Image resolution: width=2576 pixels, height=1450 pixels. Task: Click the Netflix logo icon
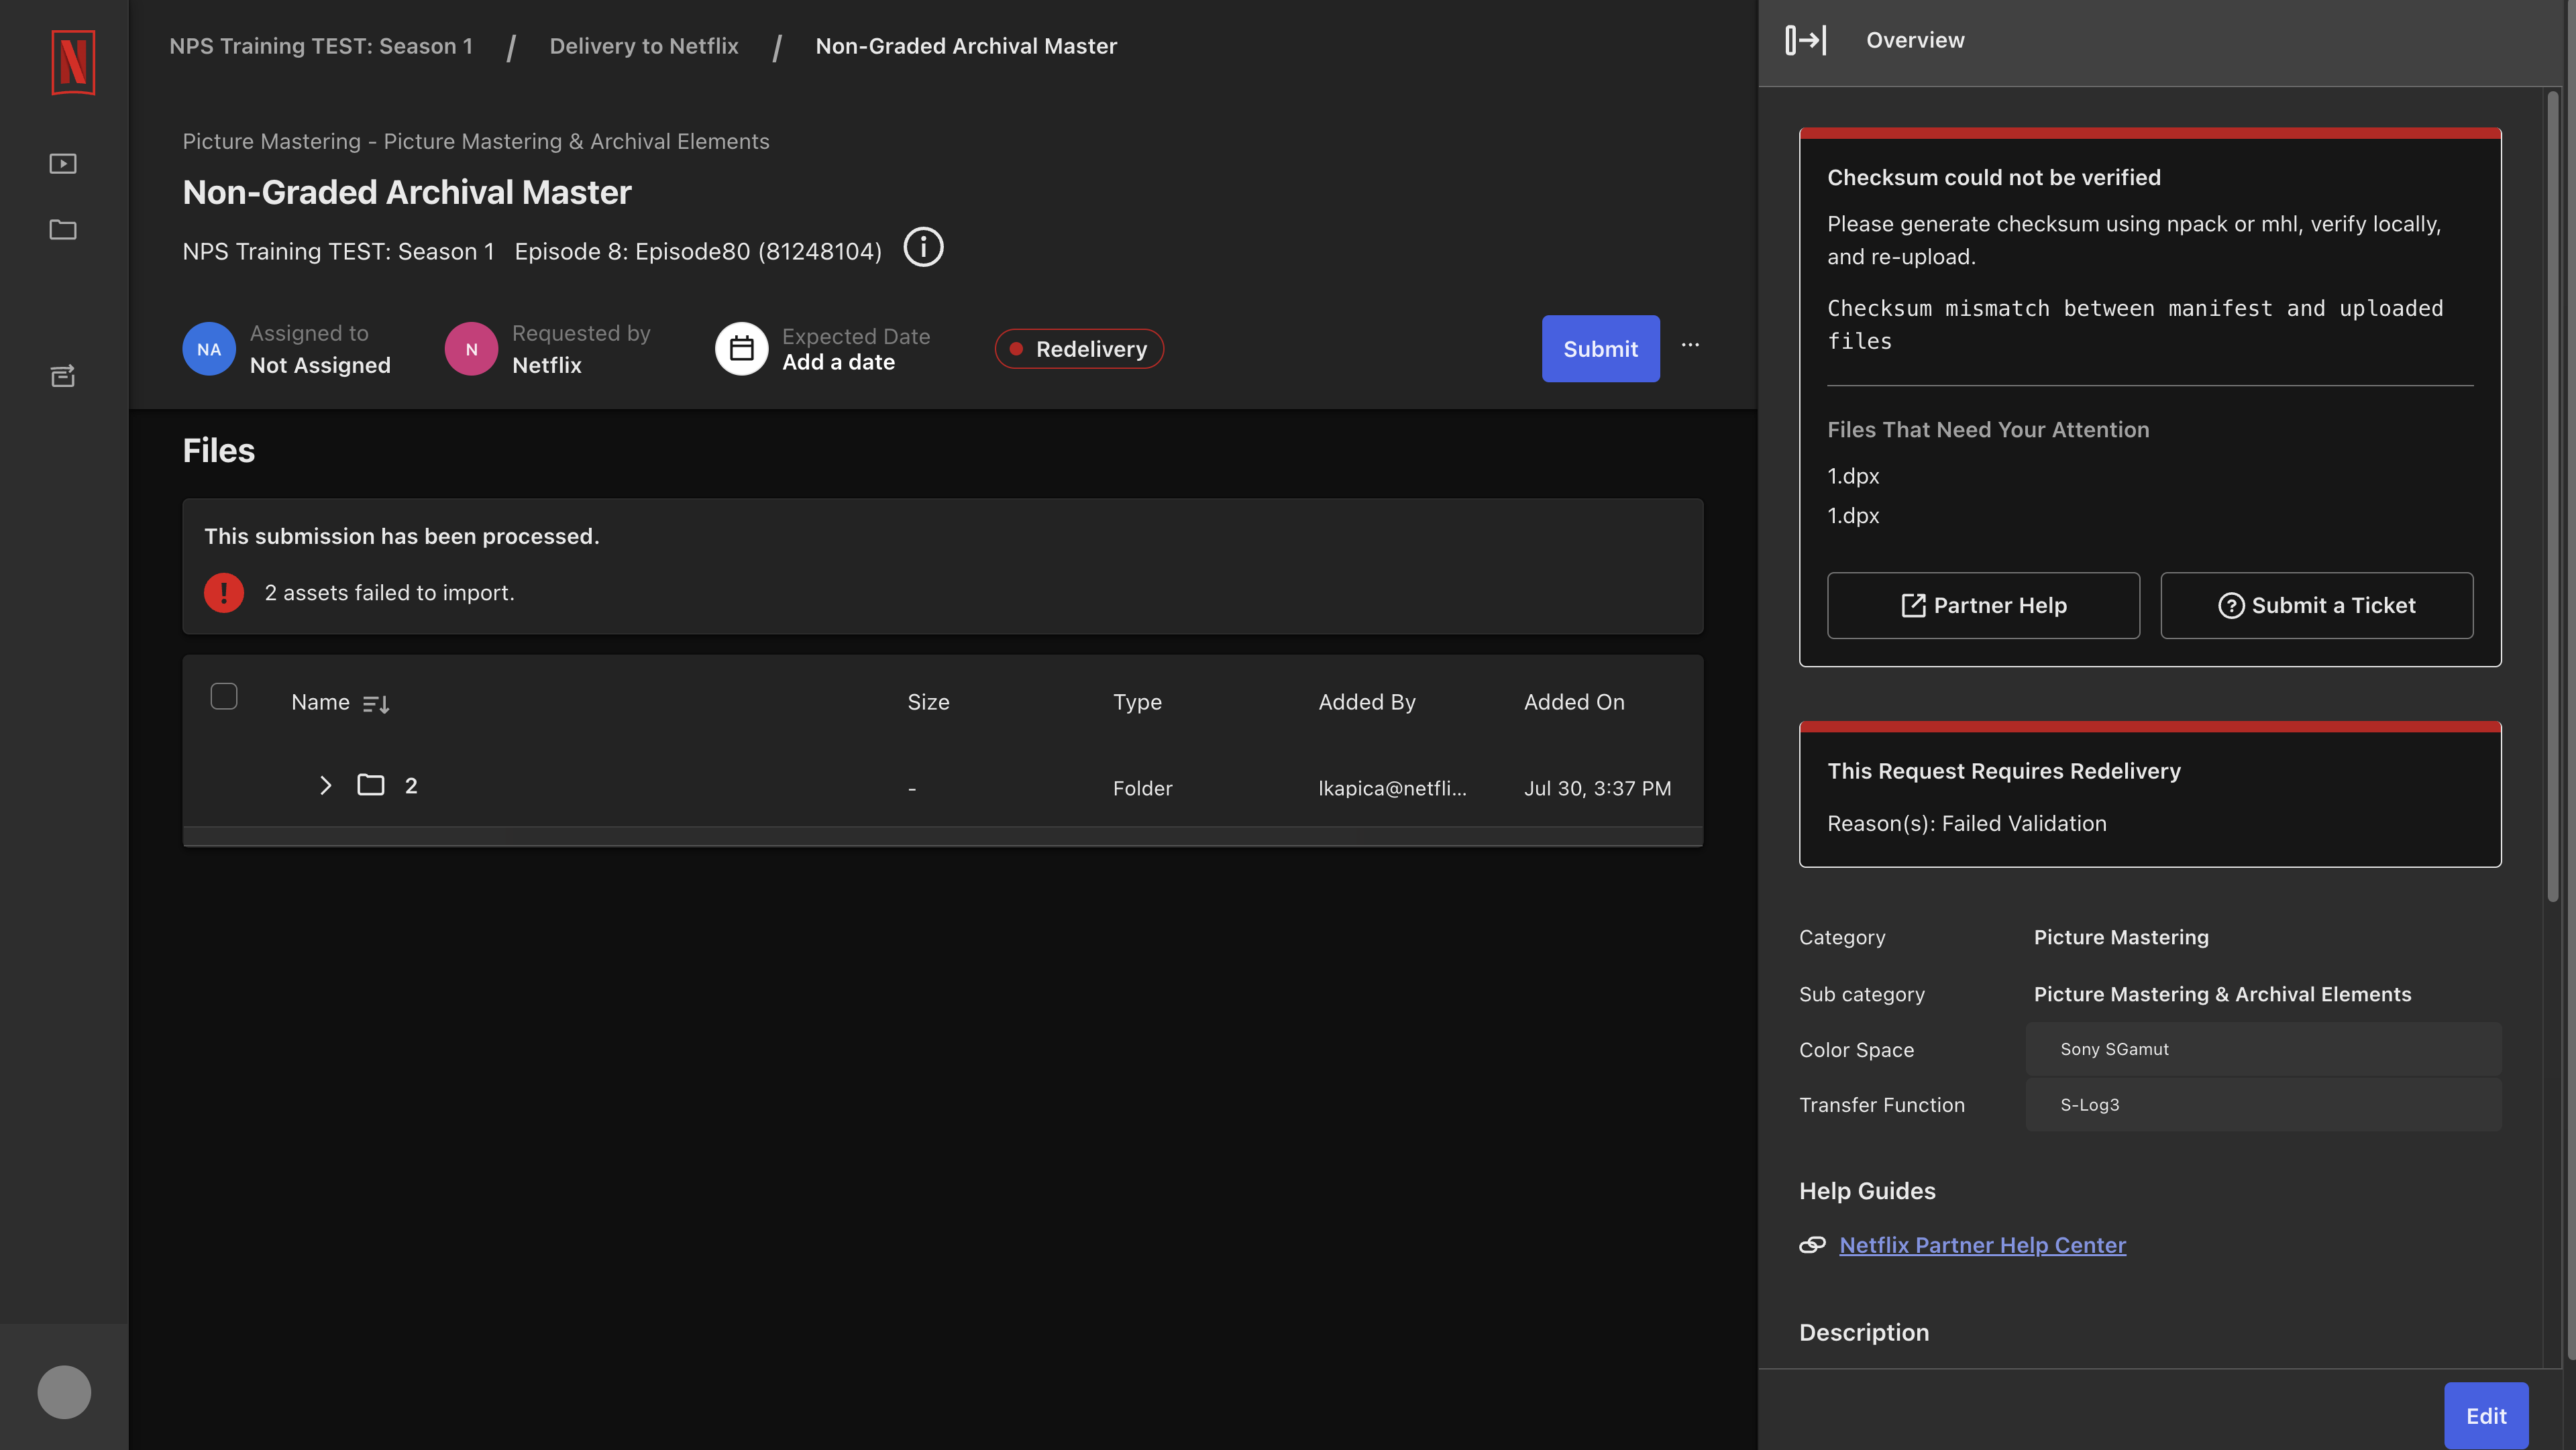[x=73, y=62]
